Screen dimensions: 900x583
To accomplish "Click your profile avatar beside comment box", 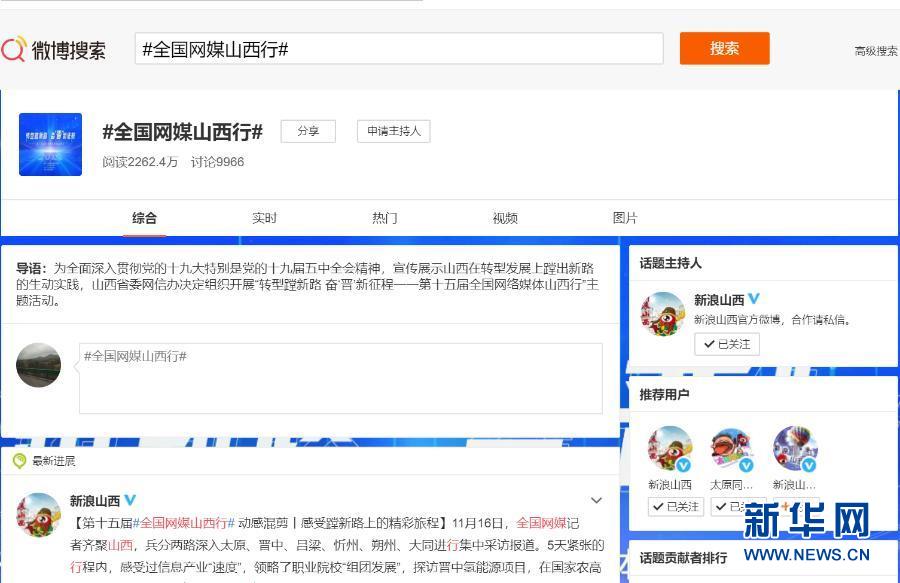I will pos(39,366).
